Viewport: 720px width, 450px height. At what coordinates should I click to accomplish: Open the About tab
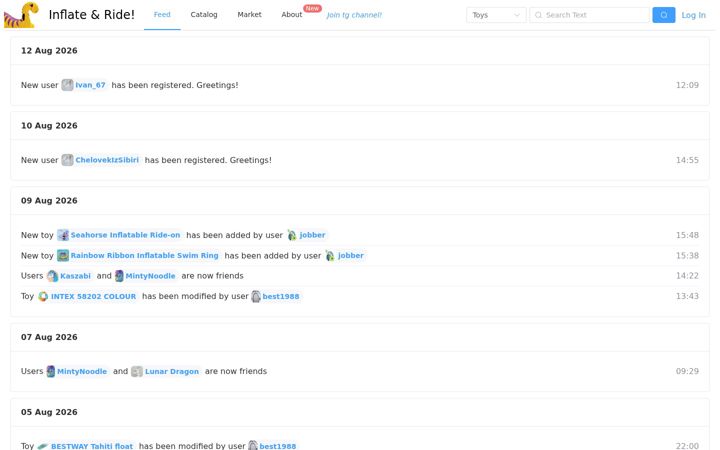click(x=292, y=15)
